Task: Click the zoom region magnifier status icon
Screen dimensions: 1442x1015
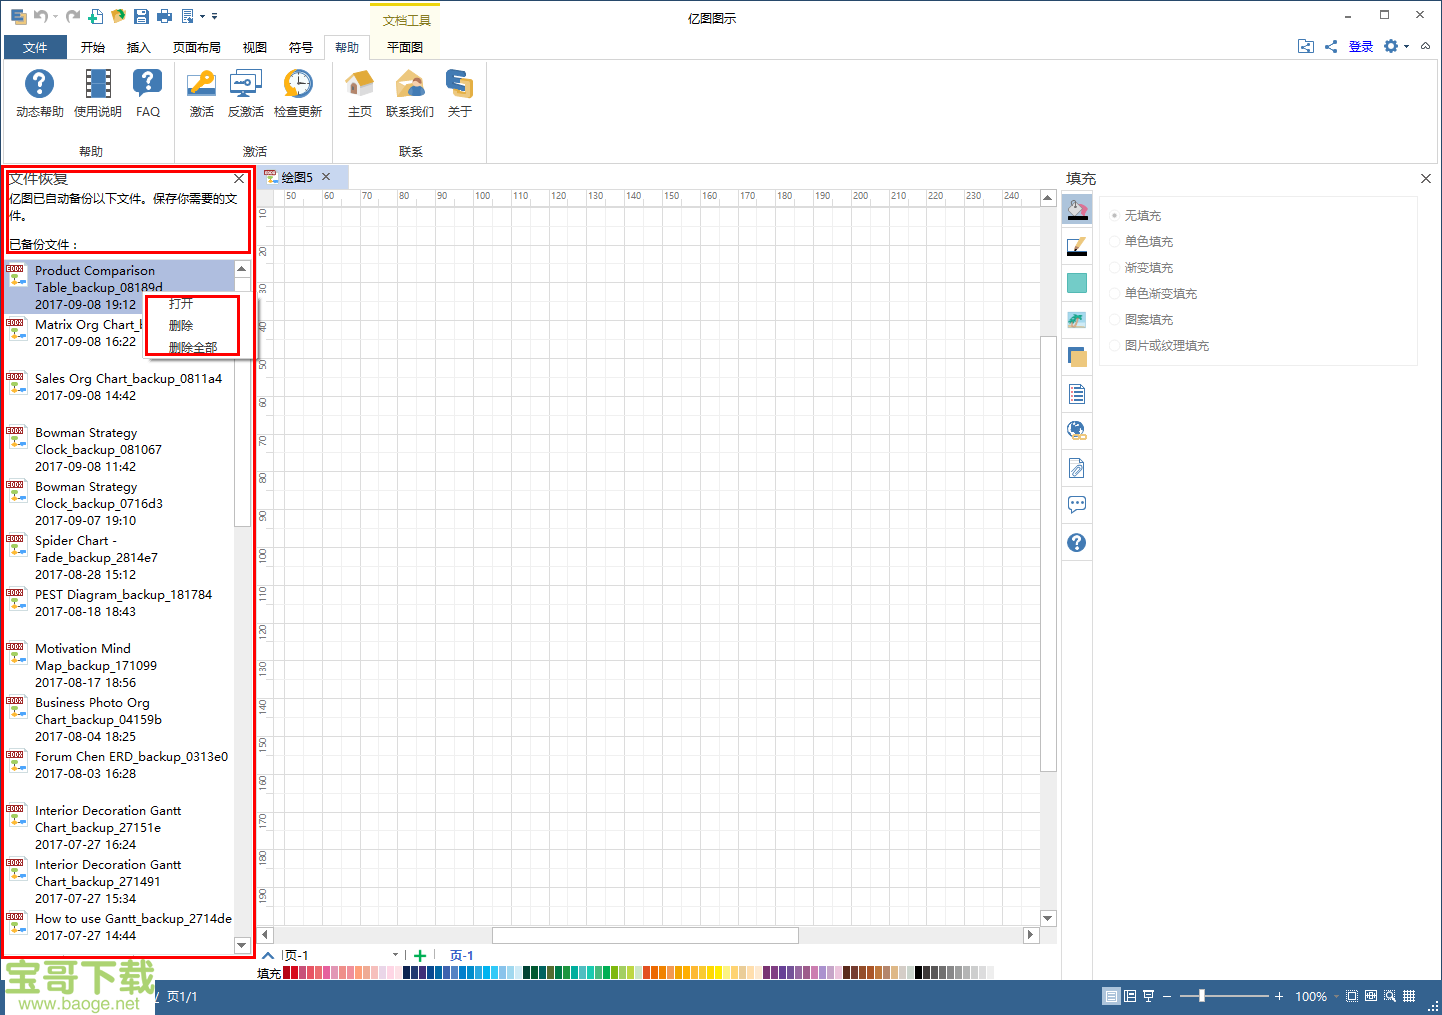Action: pos(1390,996)
